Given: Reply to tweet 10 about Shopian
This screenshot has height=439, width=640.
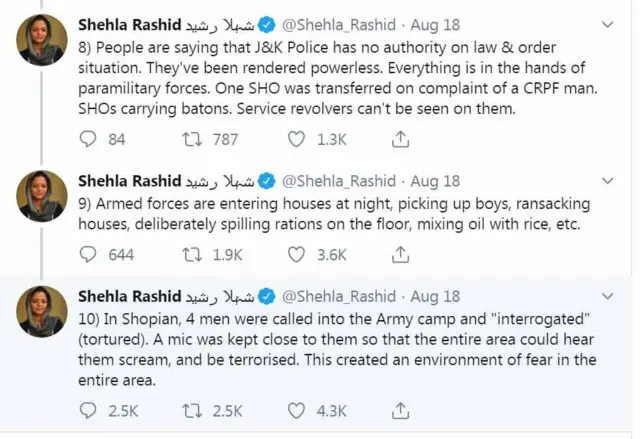Looking at the screenshot, I should tap(87, 410).
